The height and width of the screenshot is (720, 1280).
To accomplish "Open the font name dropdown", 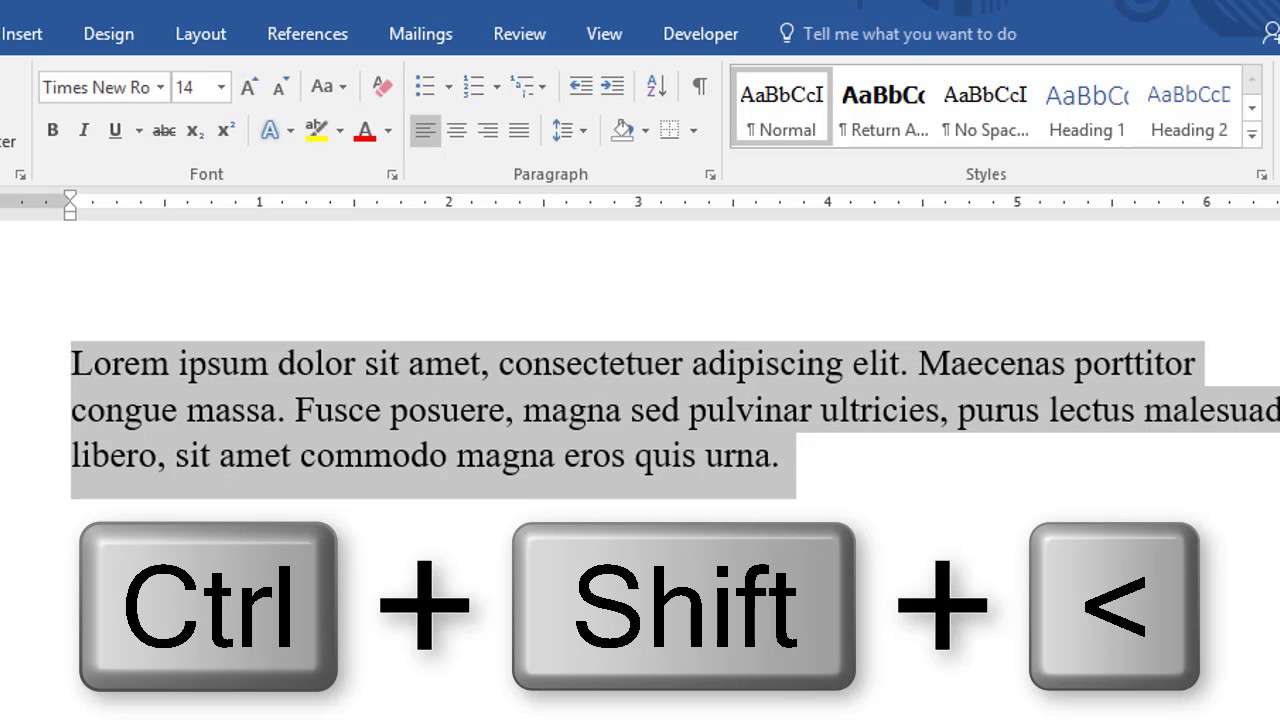I will pyautogui.click(x=160, y=87).
